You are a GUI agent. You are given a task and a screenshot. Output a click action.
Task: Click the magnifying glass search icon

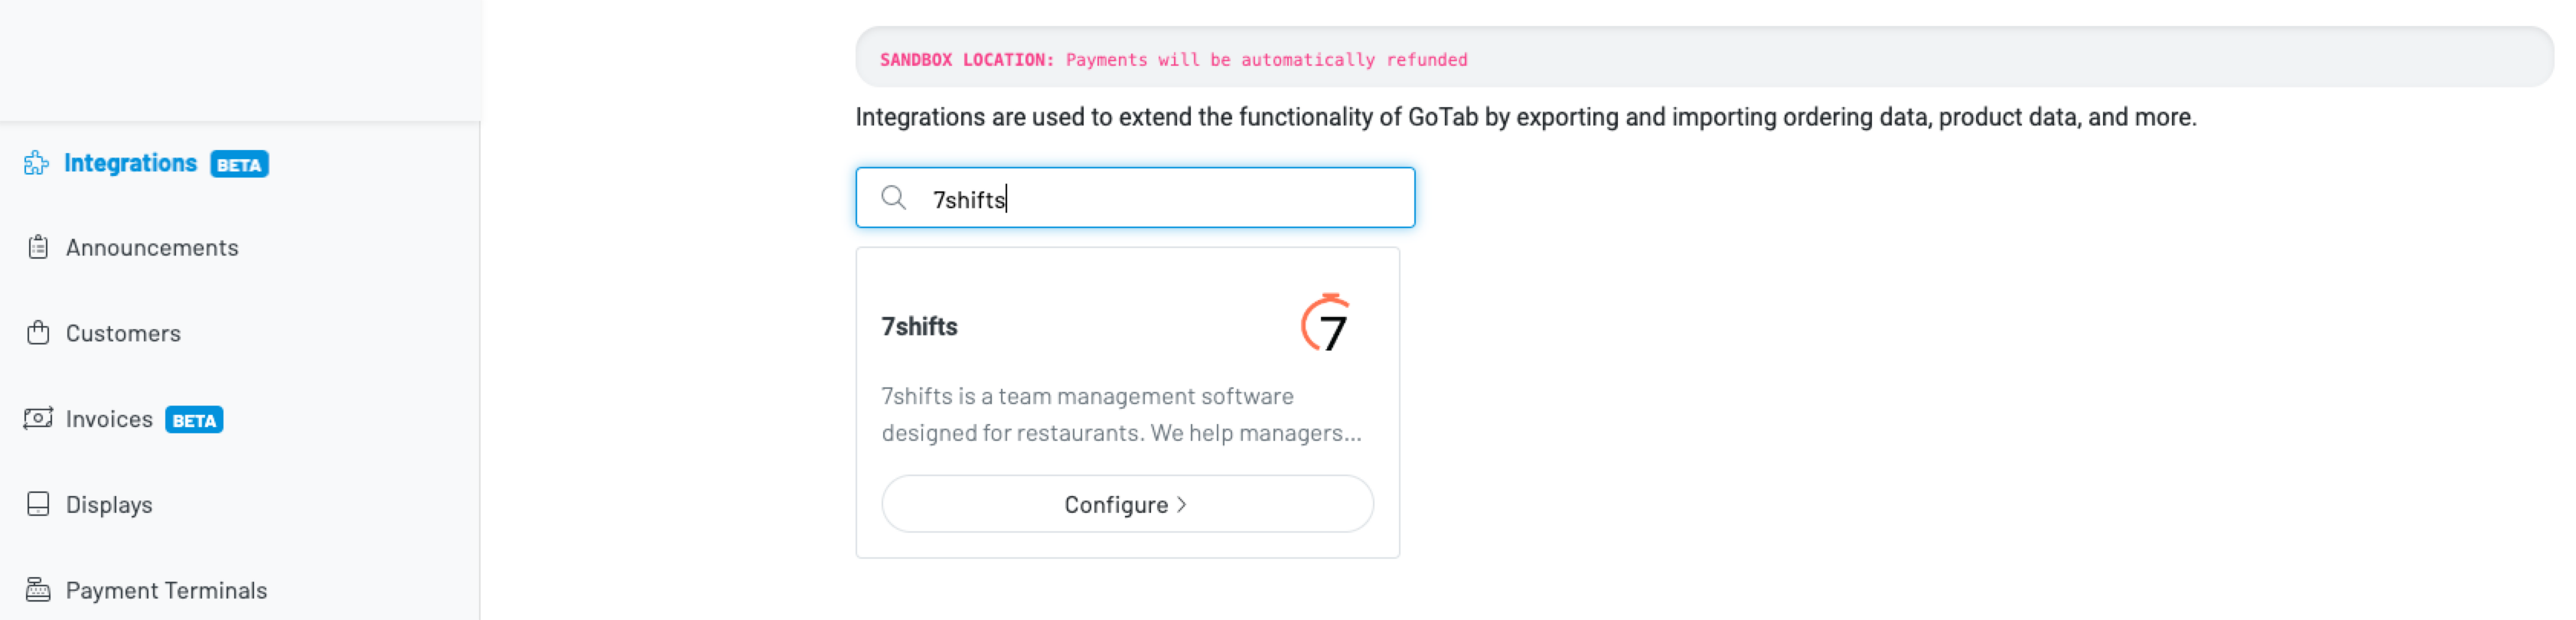tap(893, 198)
